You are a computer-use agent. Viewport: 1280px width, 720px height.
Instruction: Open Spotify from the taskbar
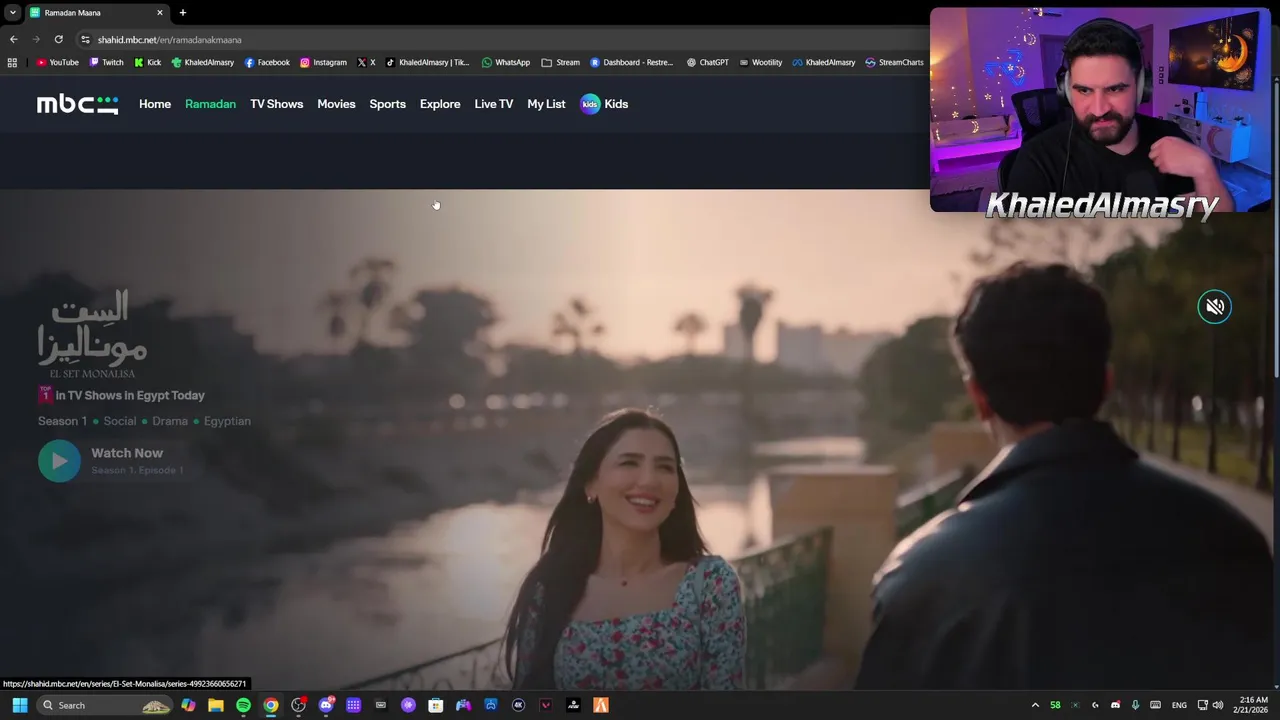[243, 705]
